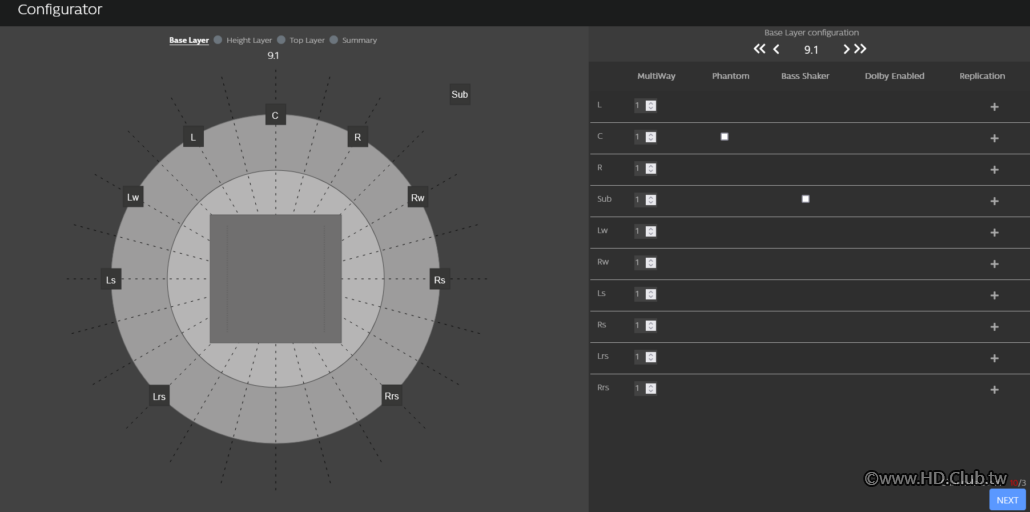Add replication for Lrs channel
This screenshot has width=1030, height=512.
(994, 358)
